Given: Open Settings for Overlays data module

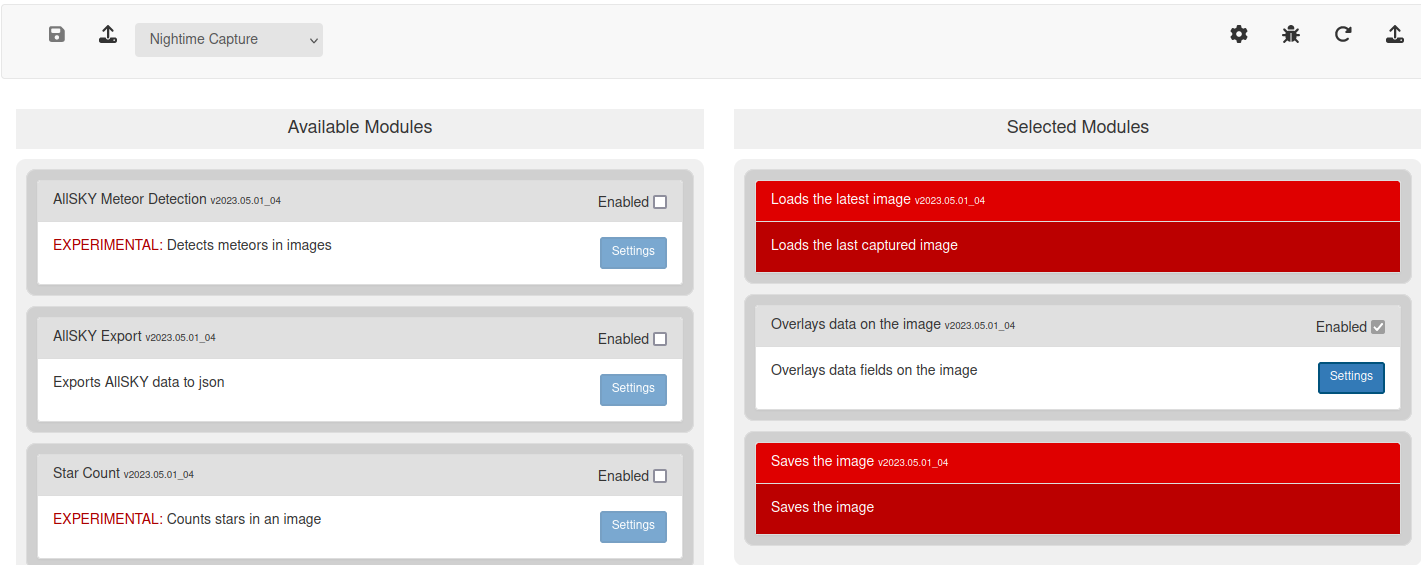Looking at the screenshot, I should click(1351, 377).
